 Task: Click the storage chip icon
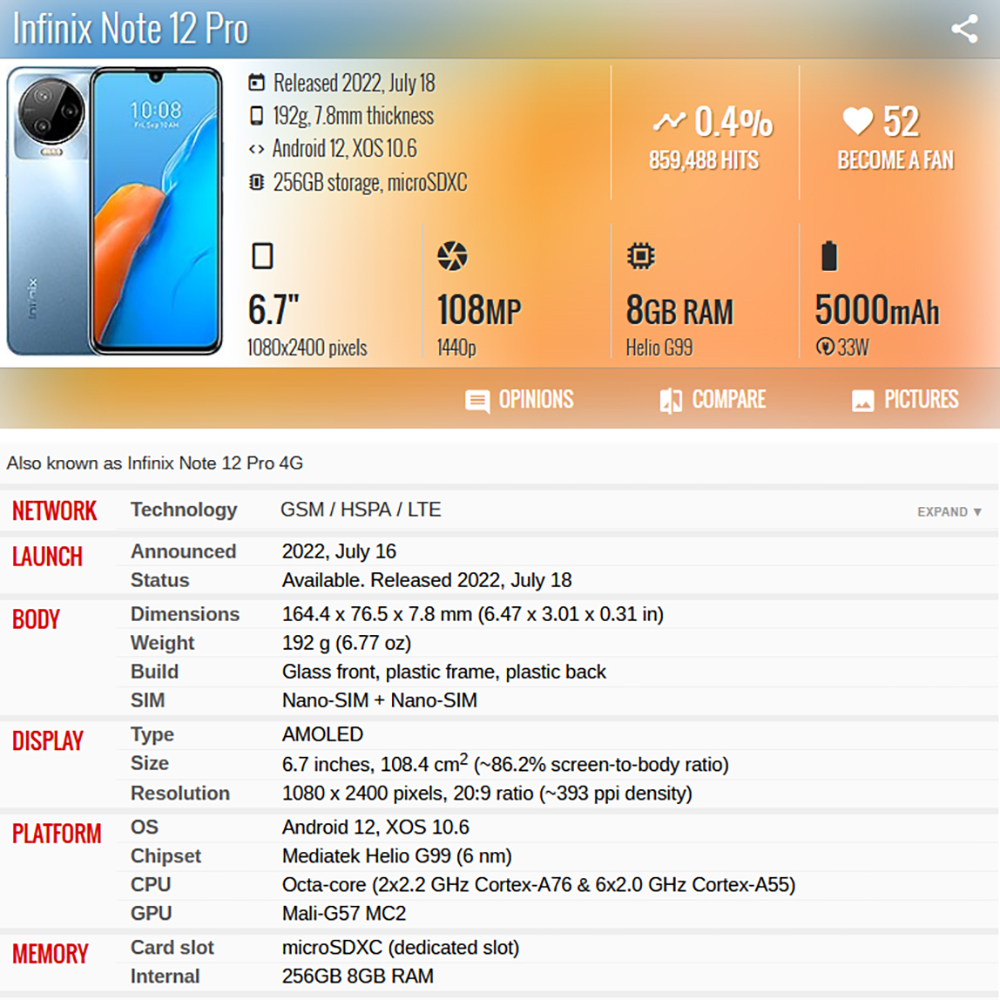[256, 182]
